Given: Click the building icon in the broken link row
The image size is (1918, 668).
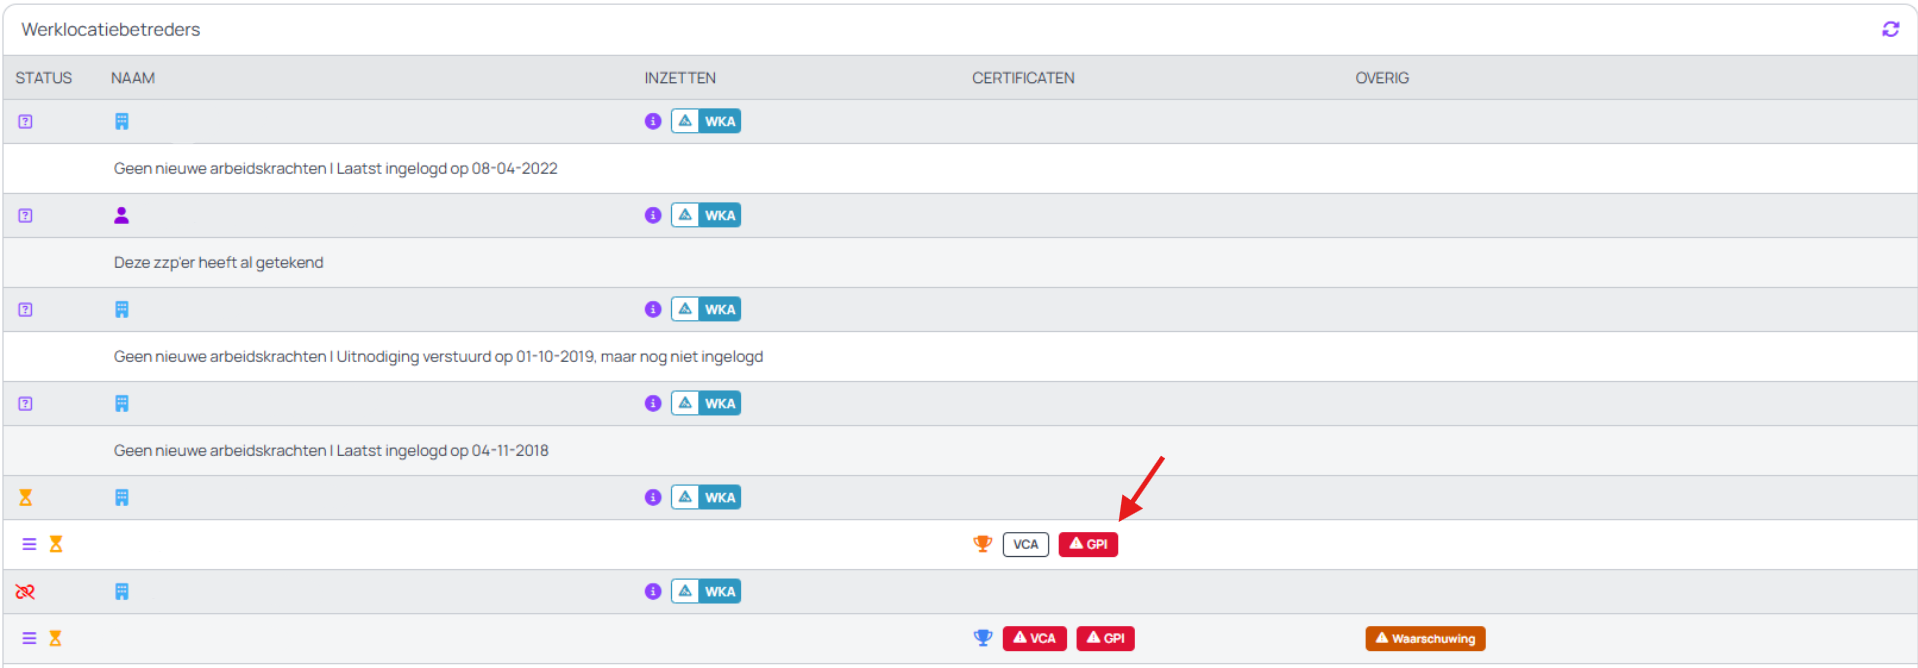Looking at the screenshot, I should [x=121, y=592].
